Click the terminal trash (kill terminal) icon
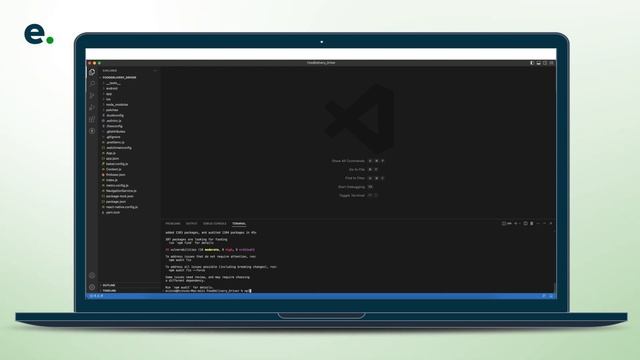The width and height of the screenshot is (640, 360). click(531, 223)
